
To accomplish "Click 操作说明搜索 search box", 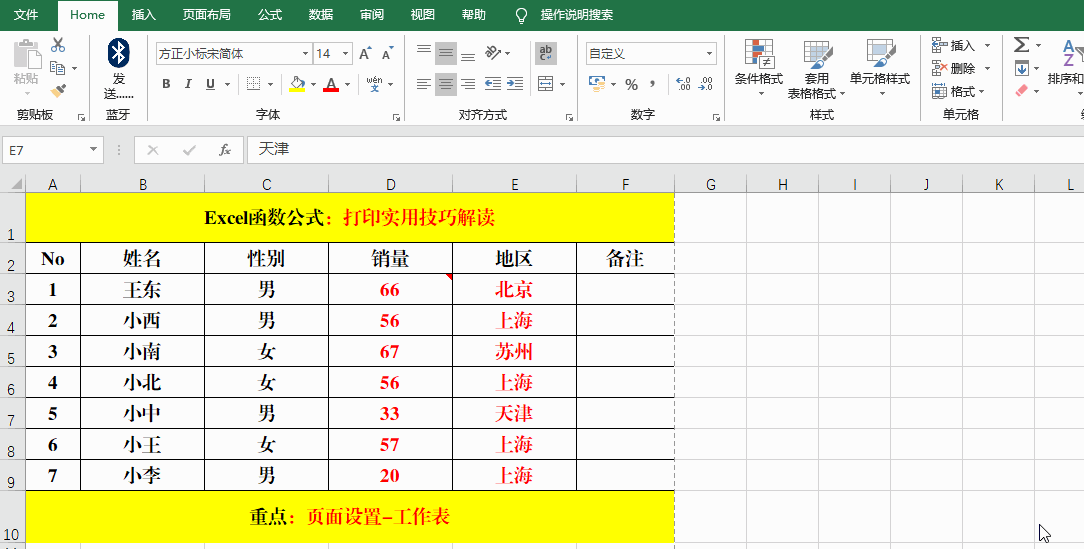I will pos(577,15).
